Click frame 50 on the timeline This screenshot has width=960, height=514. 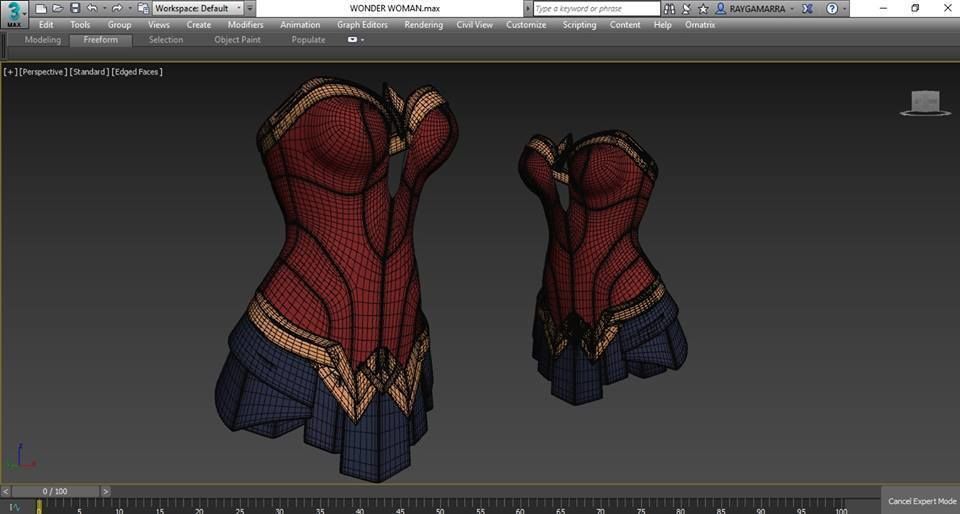click(x=440, y=508)
